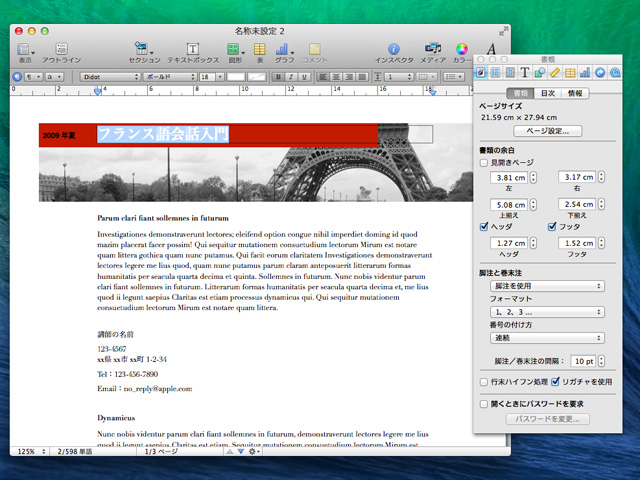Select the text inspector T icon
The image size is (640, 480).
525,73
